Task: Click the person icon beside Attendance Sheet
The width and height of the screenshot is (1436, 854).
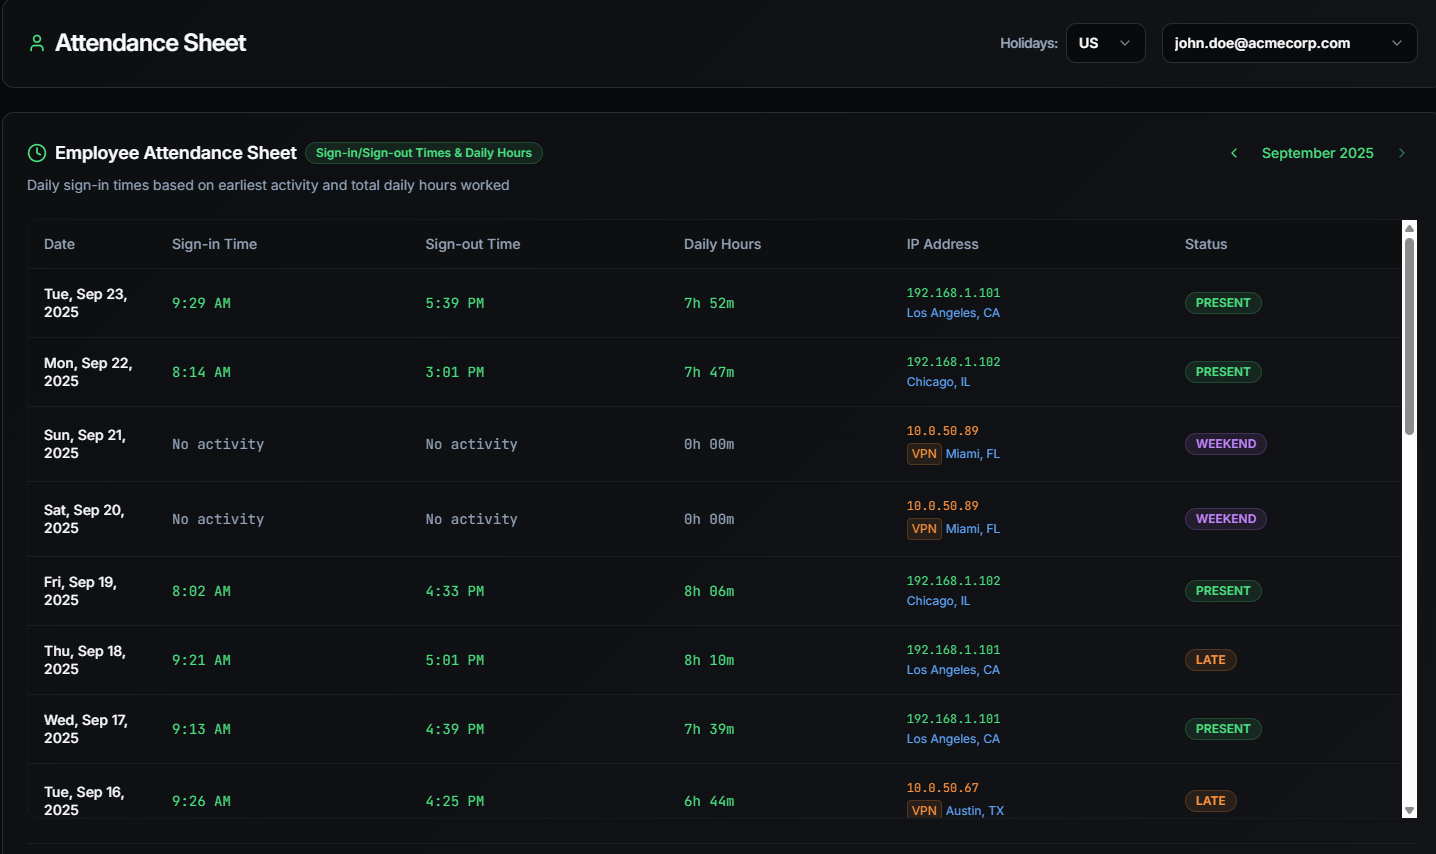Action: pyautogui.click(x=37, y=43)
